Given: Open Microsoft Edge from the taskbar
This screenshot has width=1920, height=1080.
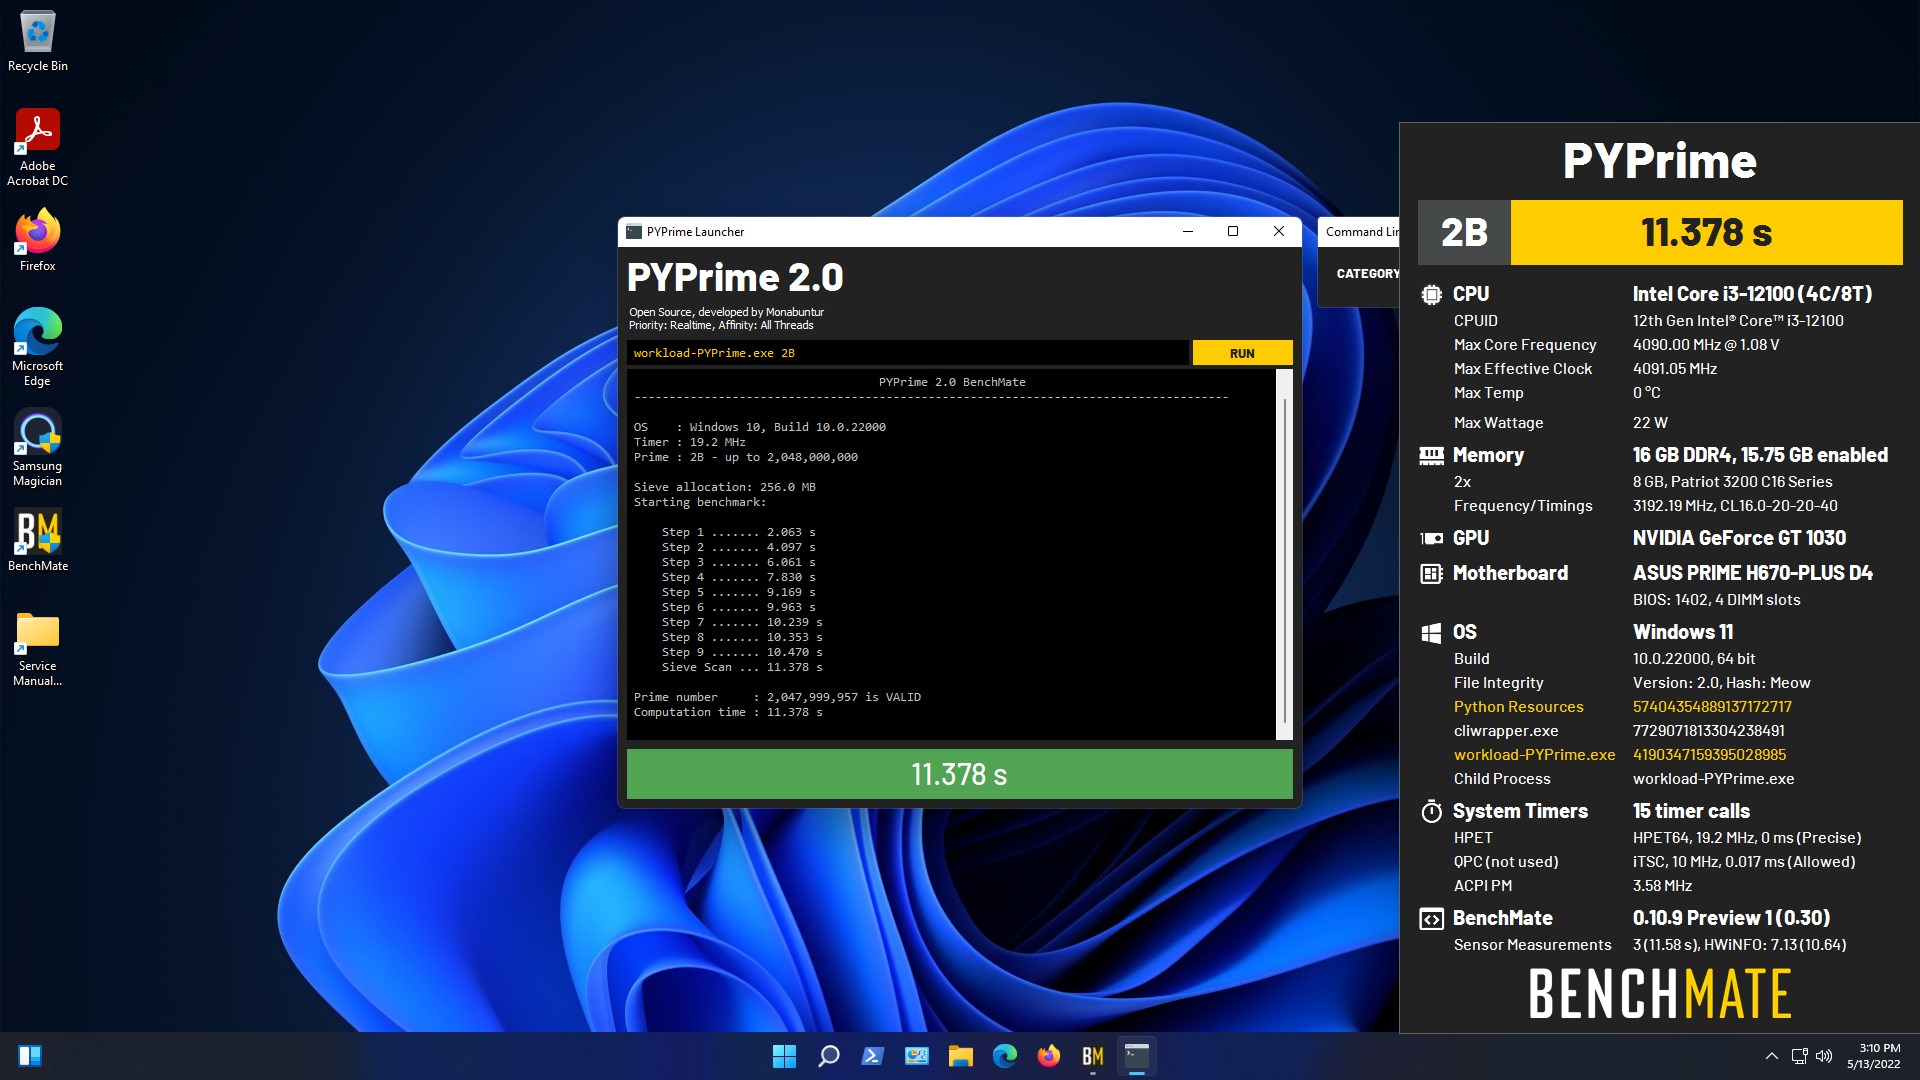Looking at the screenshot, I should coord(1005,1056).
